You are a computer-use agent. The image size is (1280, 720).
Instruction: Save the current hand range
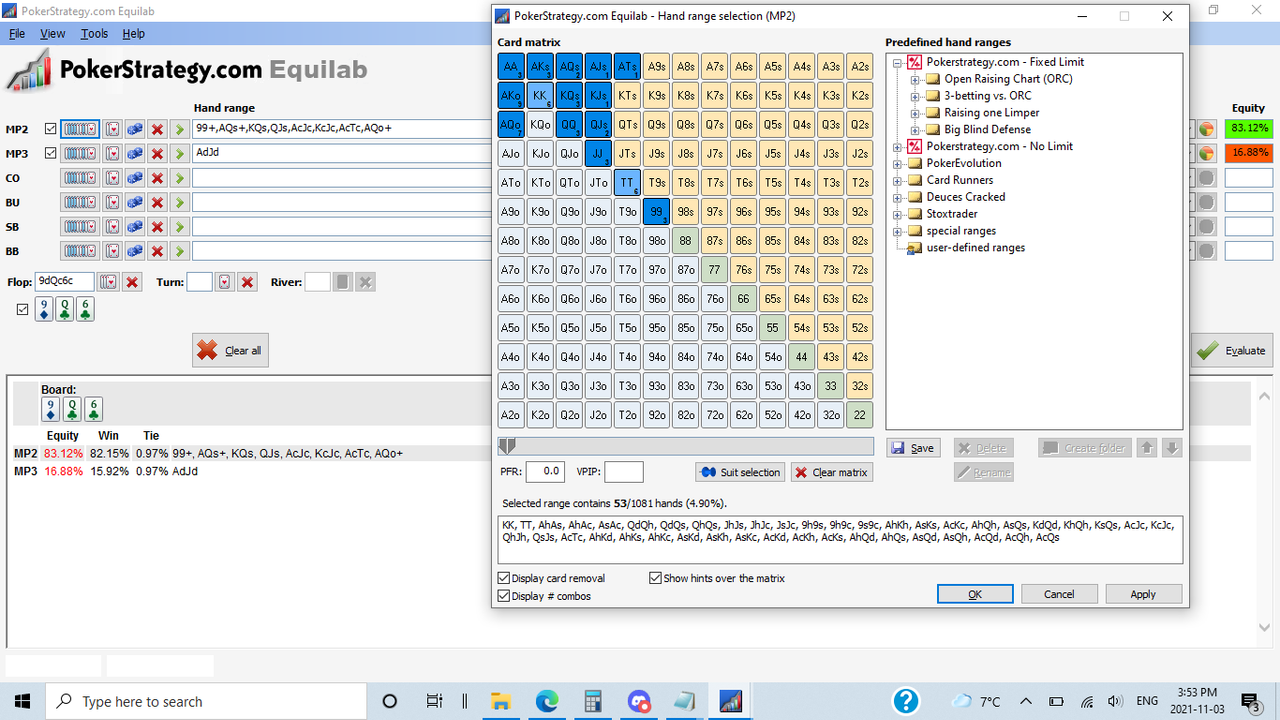pyautogui.click(x=912, y=448)
